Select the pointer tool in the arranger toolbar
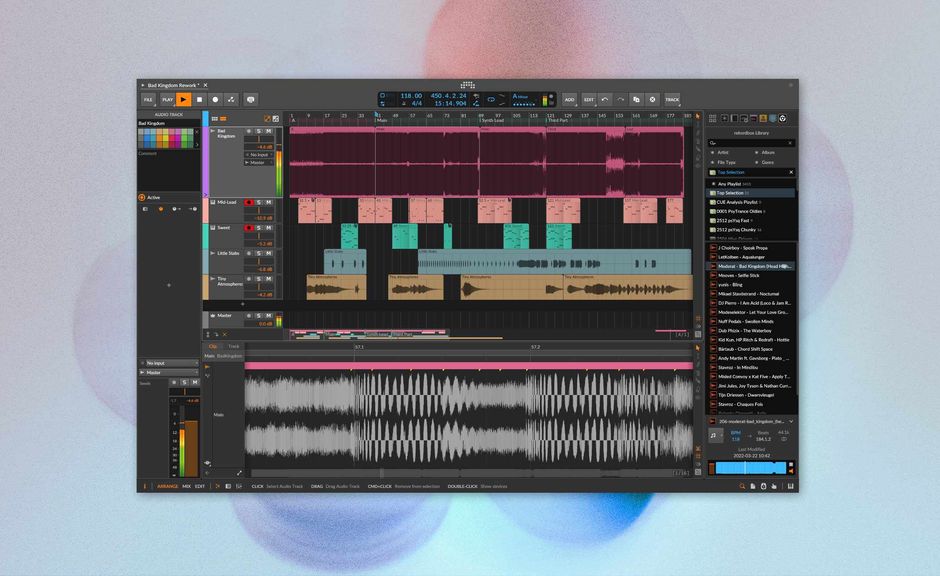This screenshot has width=940, height=576. click(697, 116)
